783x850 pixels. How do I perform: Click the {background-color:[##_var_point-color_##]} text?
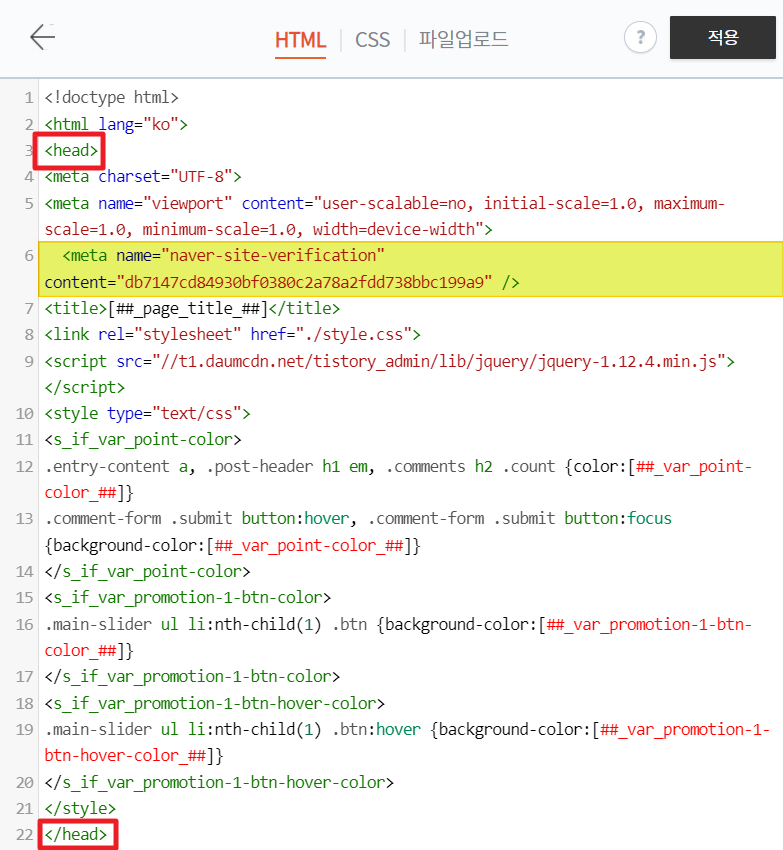tap(233, 545)
